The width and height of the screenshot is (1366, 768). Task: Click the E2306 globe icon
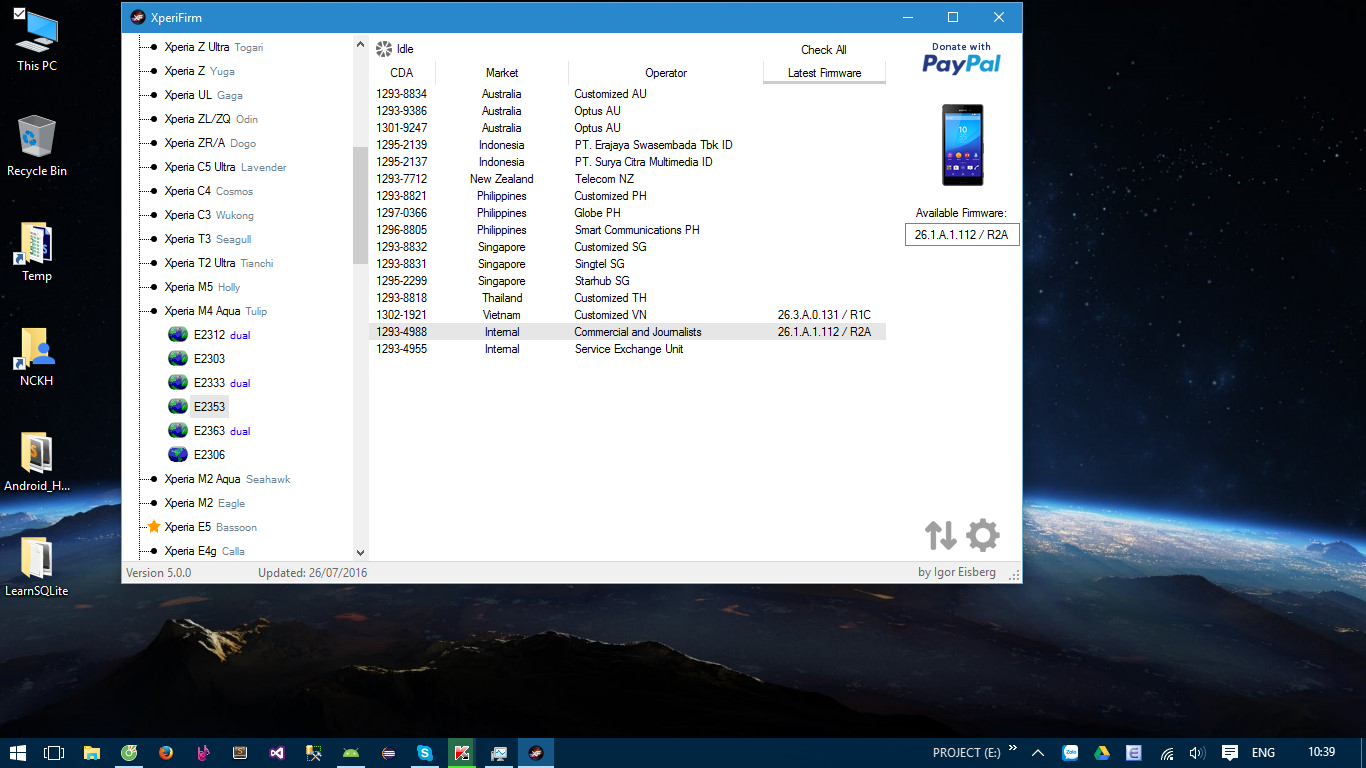pos(178,454)
